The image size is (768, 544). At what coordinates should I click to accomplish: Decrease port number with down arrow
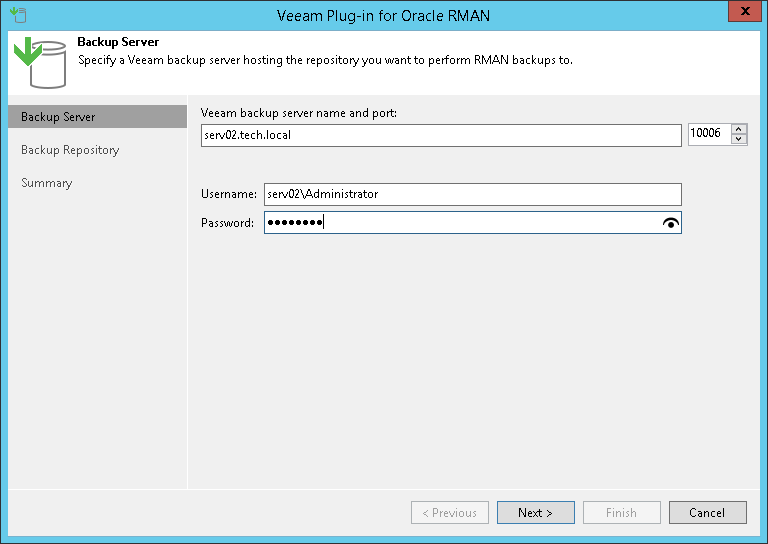coord(739,139)
